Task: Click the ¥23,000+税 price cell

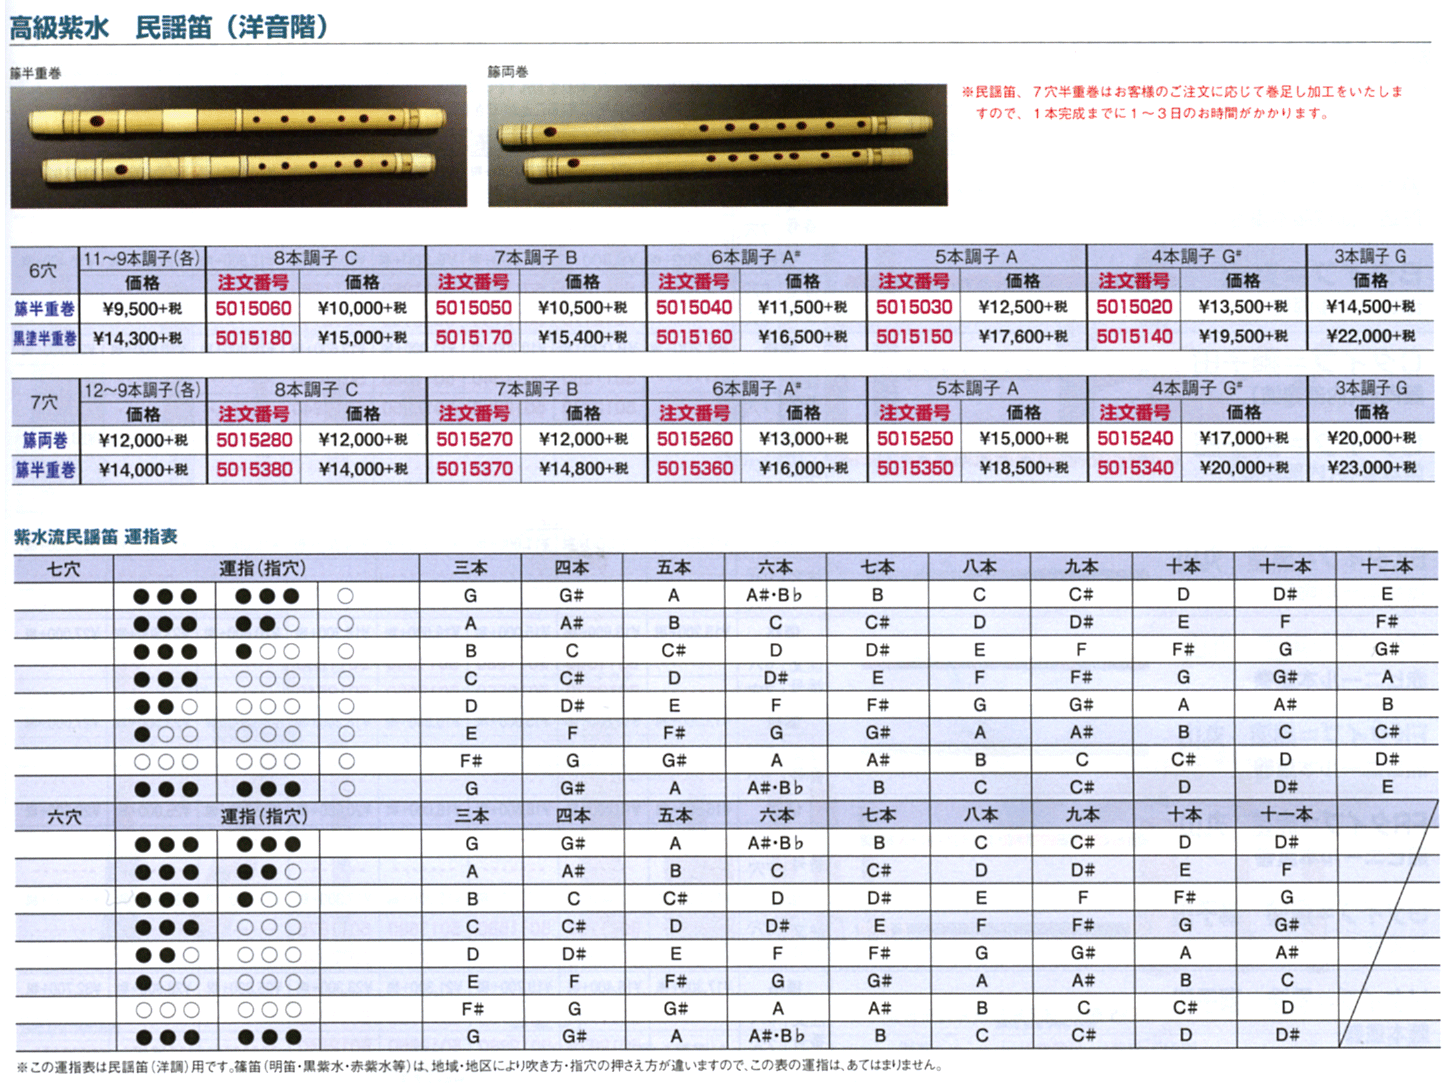Action: [x=1371, y=467]
